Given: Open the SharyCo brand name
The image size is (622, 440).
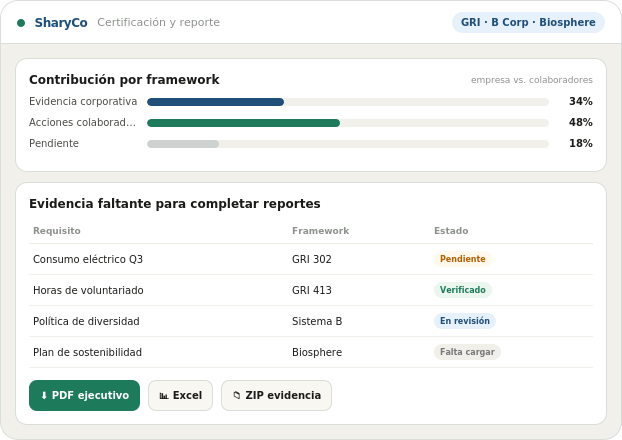Looking at the screenshot, I should coord(61,23).
